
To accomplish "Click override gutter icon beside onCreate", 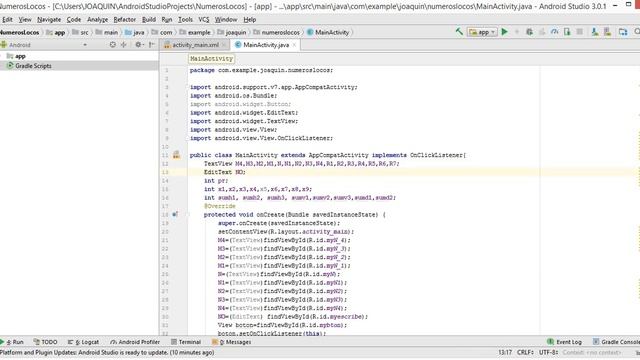I will (175, 214).
